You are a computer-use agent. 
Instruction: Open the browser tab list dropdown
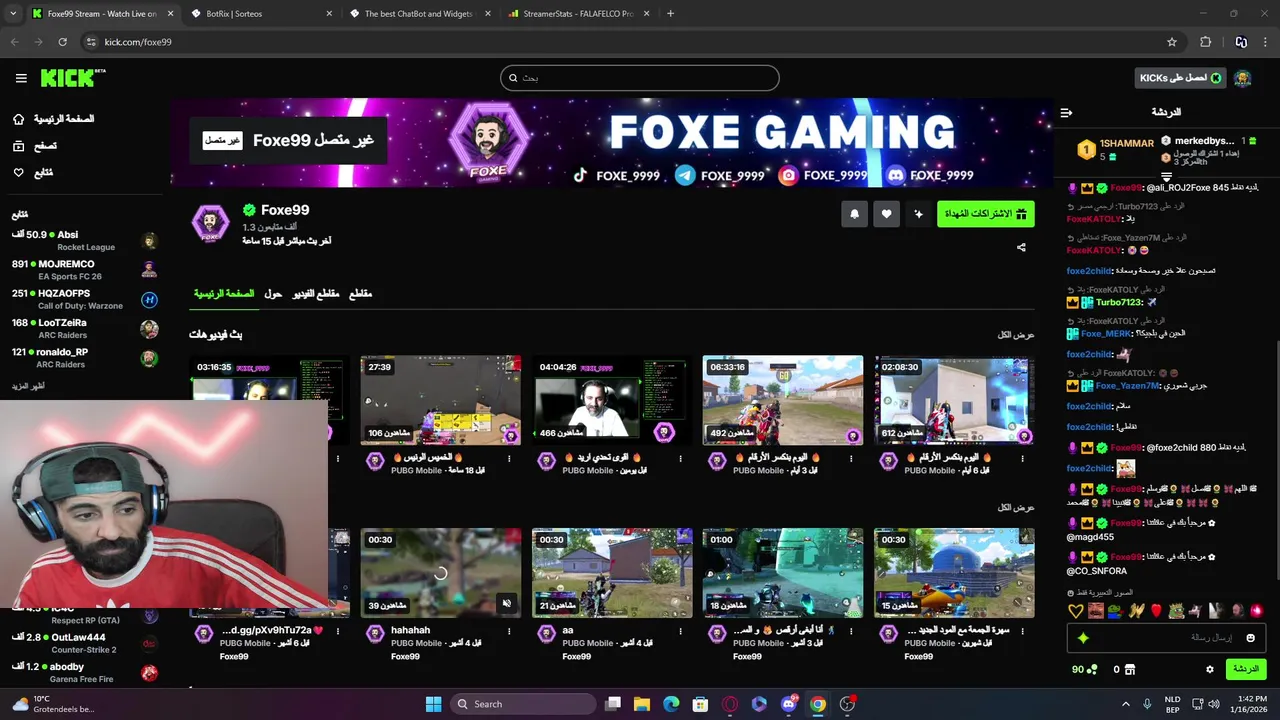13,14
